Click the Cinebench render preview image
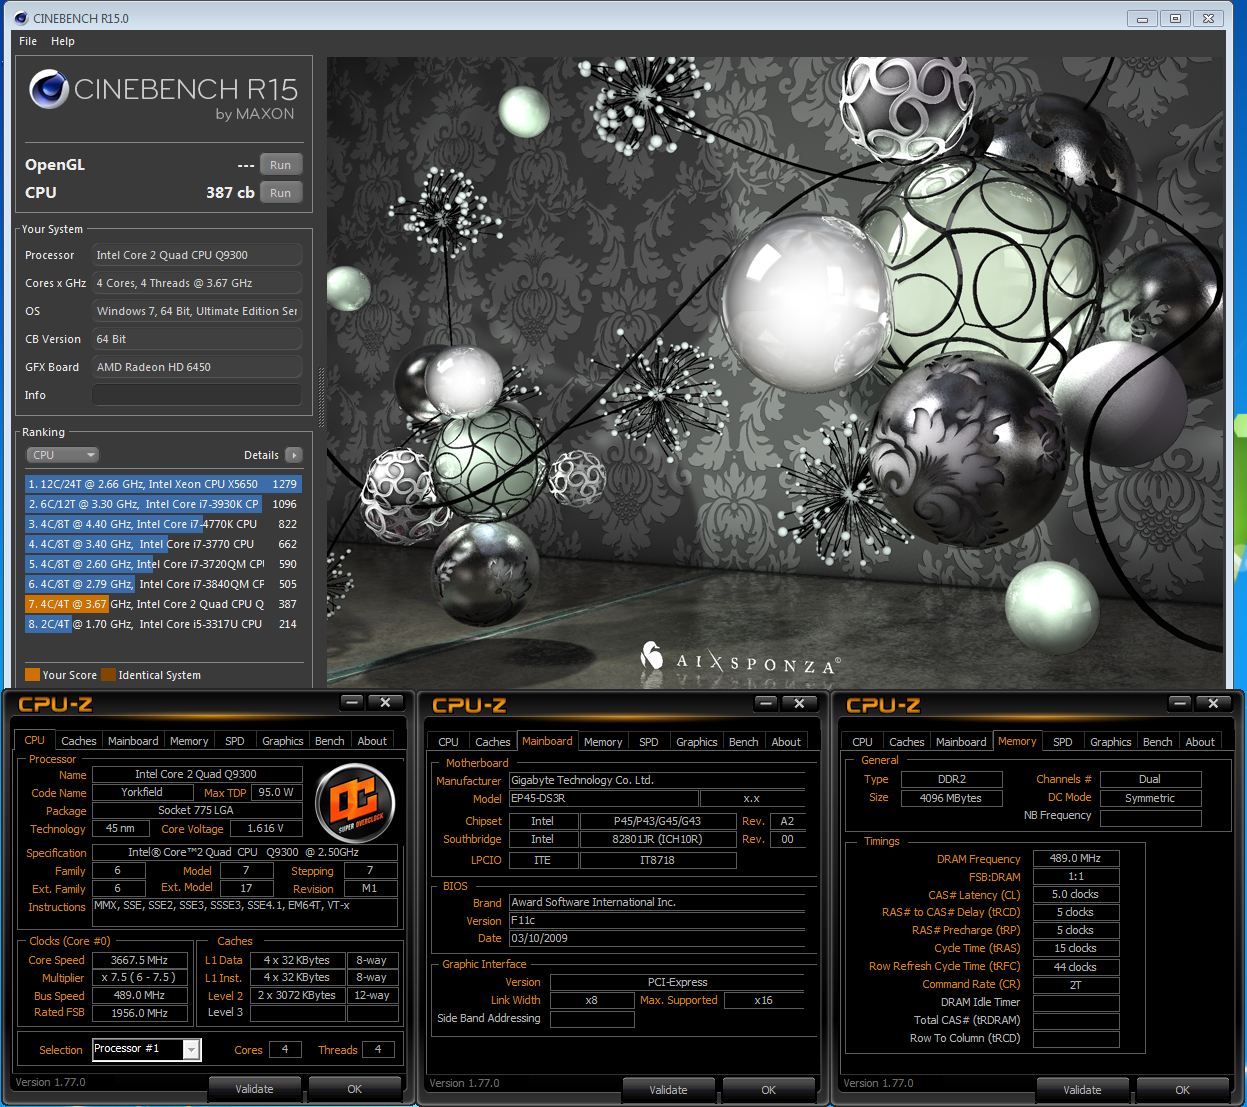The width and height of the screenshot is (1247, 1107). pyautogui.click(x=775, y=372)
